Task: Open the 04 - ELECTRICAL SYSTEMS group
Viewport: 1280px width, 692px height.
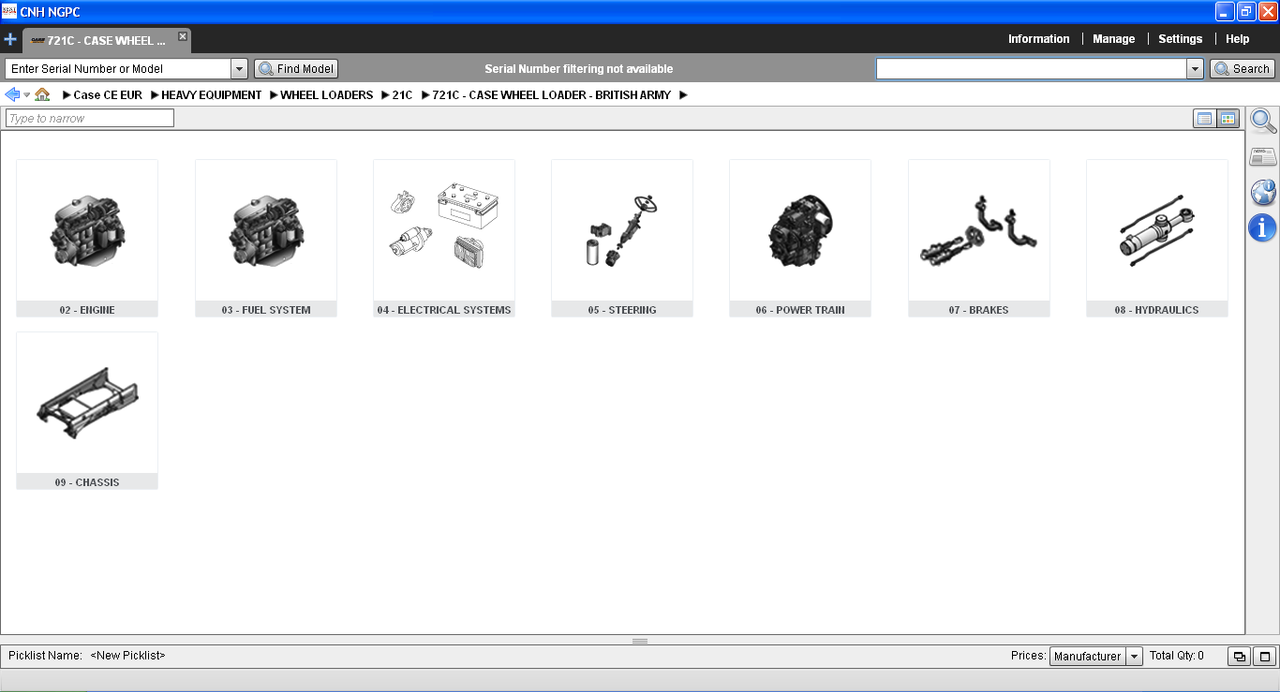Action: 444,238
